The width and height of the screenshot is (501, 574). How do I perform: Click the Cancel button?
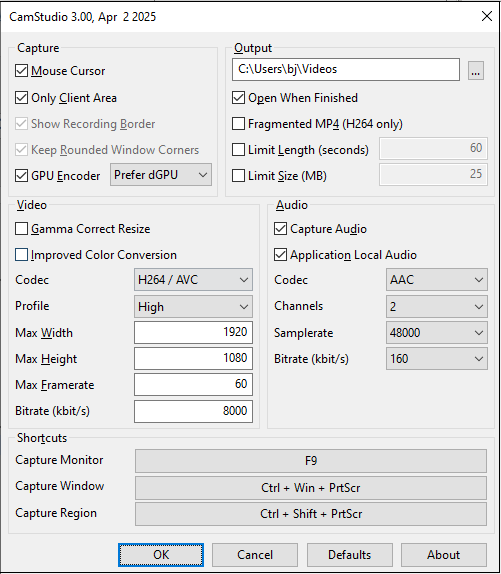pos(255,555)
